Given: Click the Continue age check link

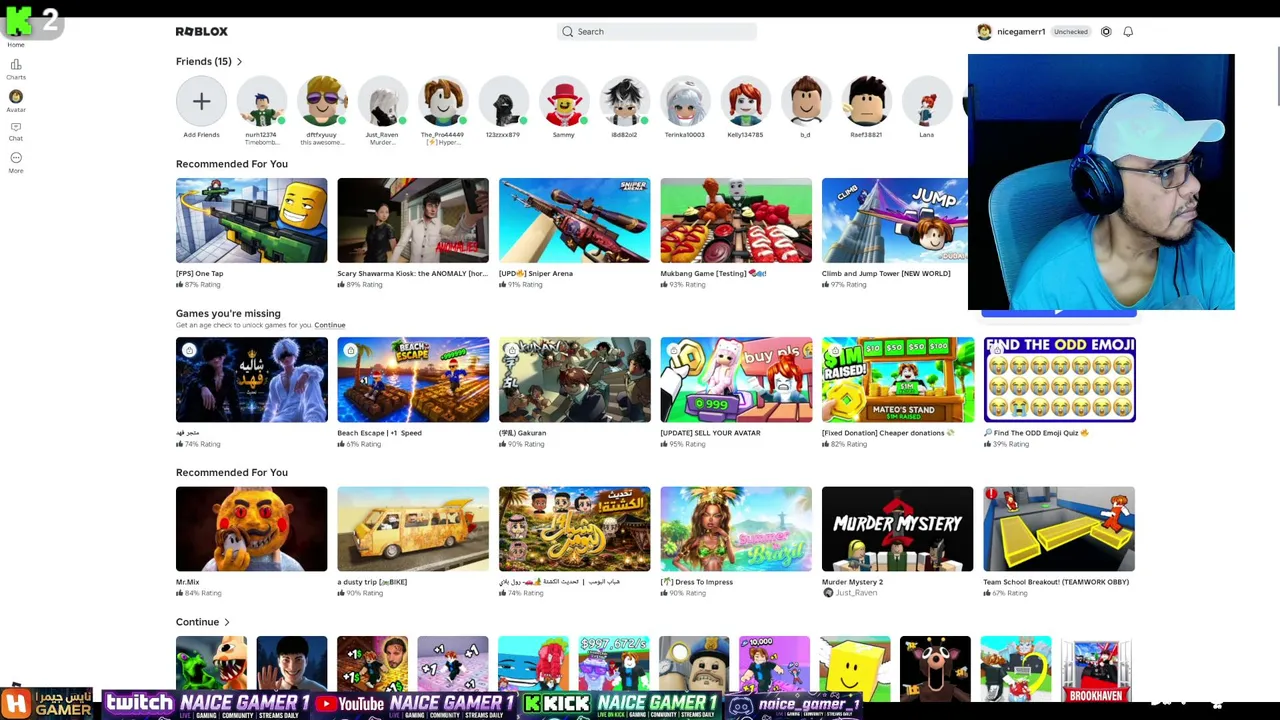Looking at the screenshot, I should click(x=330, y=325).
